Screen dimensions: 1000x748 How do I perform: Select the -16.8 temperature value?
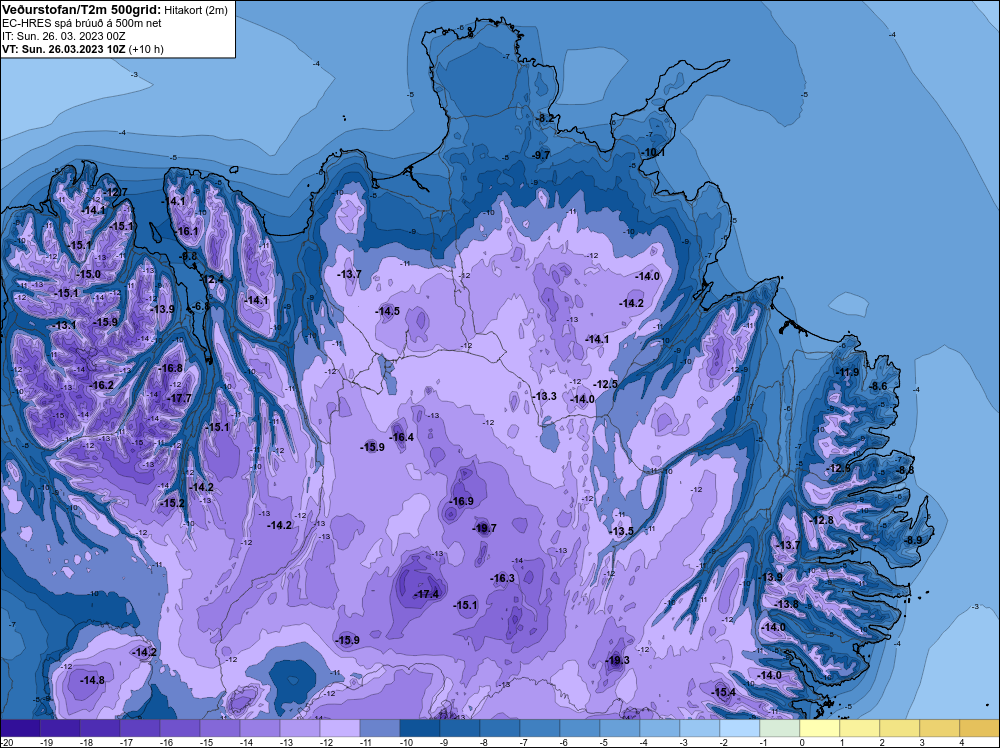click(171, 368)
